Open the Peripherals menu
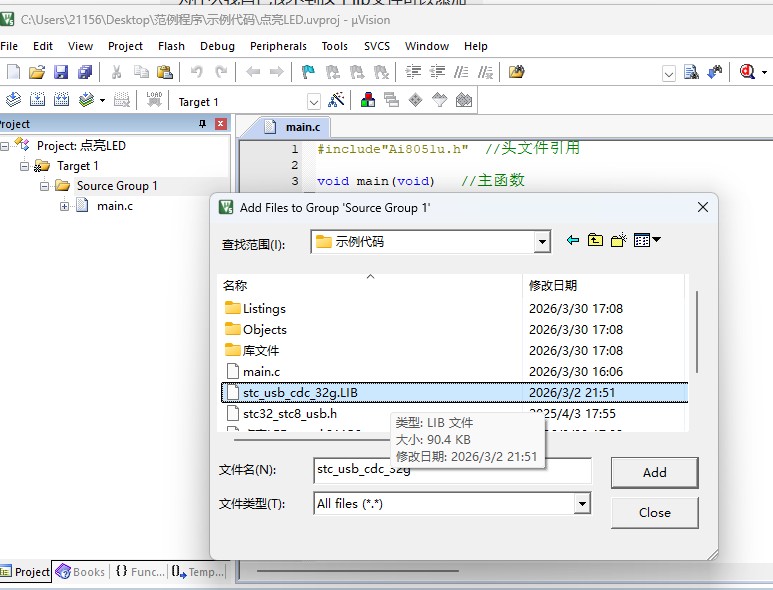This screenshot has width=773, height=590. 278,46
